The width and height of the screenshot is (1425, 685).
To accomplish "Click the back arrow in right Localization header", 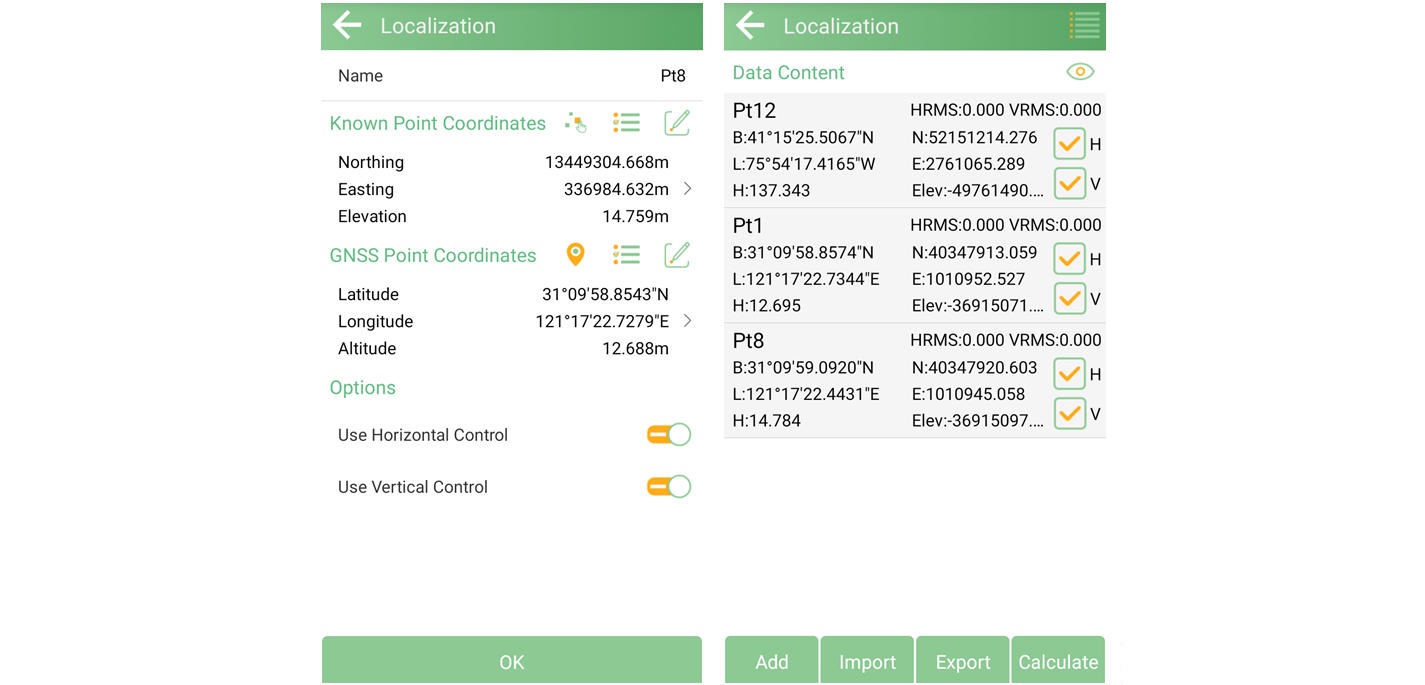I will click(x=750, y=26).
